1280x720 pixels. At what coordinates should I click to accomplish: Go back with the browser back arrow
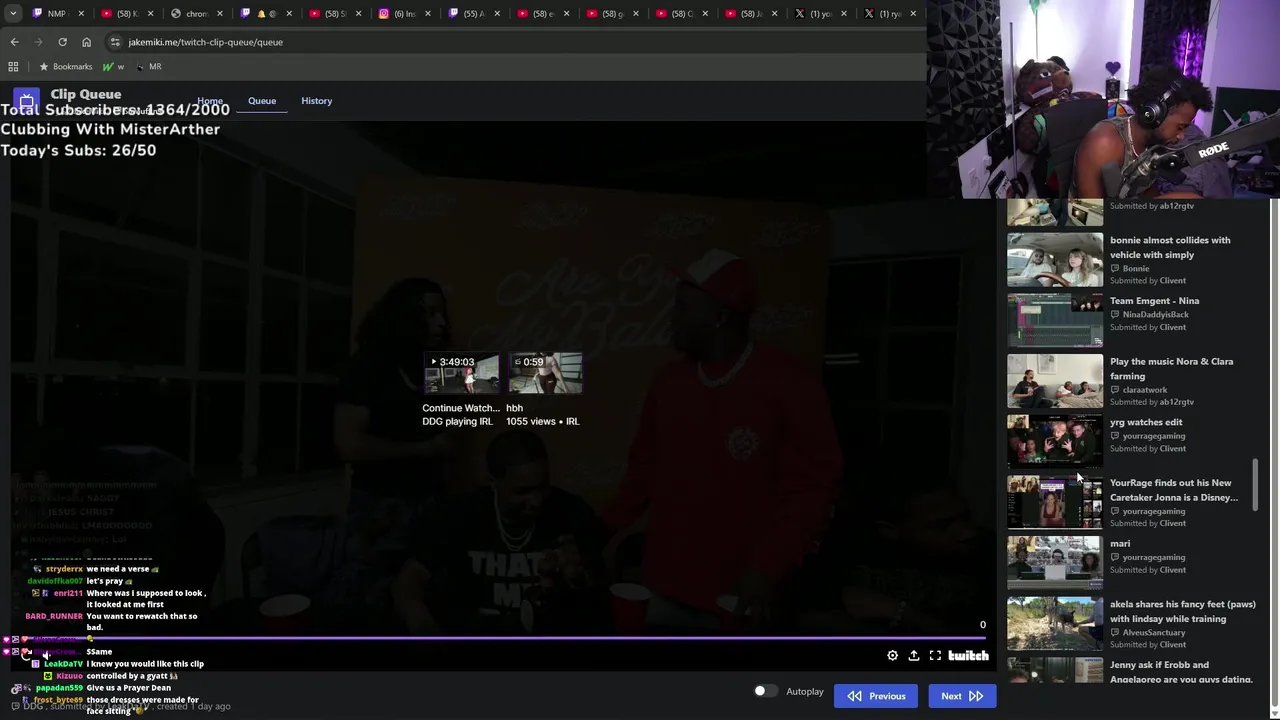[x=14, y=42]
